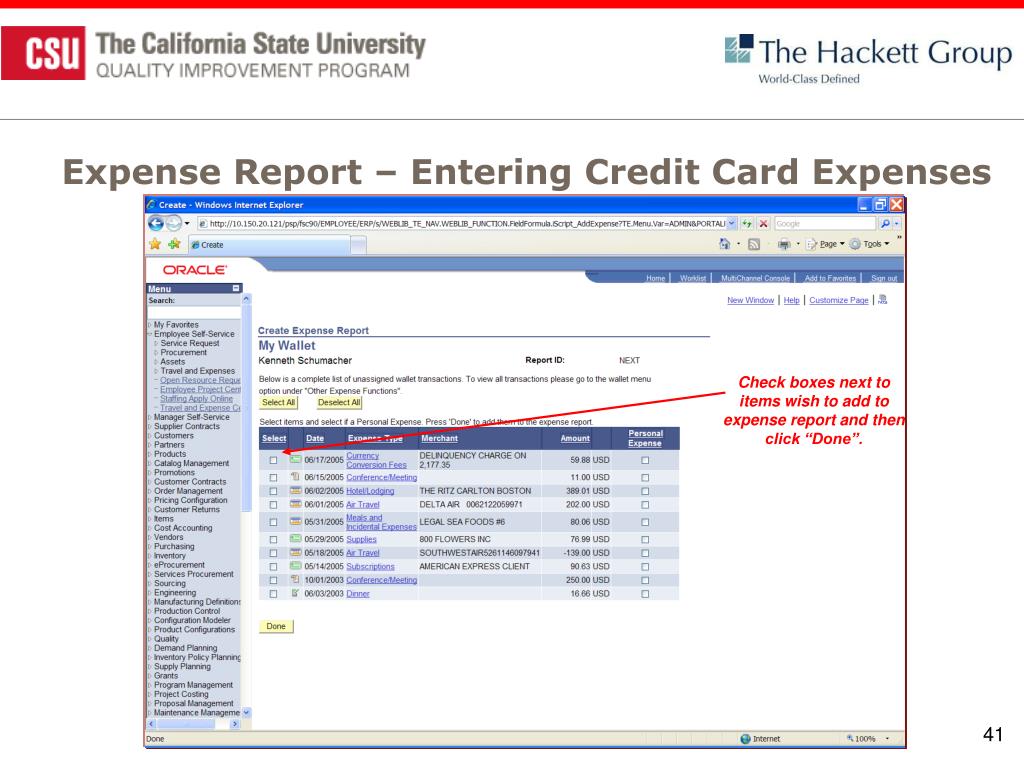The height and width of the screenshot is (768, 1024).
Task: Click the Refresh icon beside address bar
Action: (x=747, y=223)
